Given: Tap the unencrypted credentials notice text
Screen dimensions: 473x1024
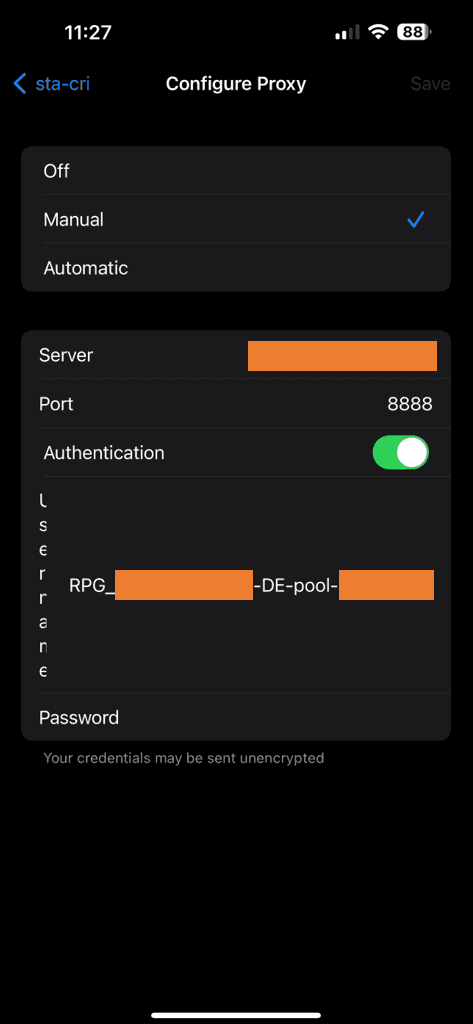Looking at the screenshot, I should tap(184, 758).
